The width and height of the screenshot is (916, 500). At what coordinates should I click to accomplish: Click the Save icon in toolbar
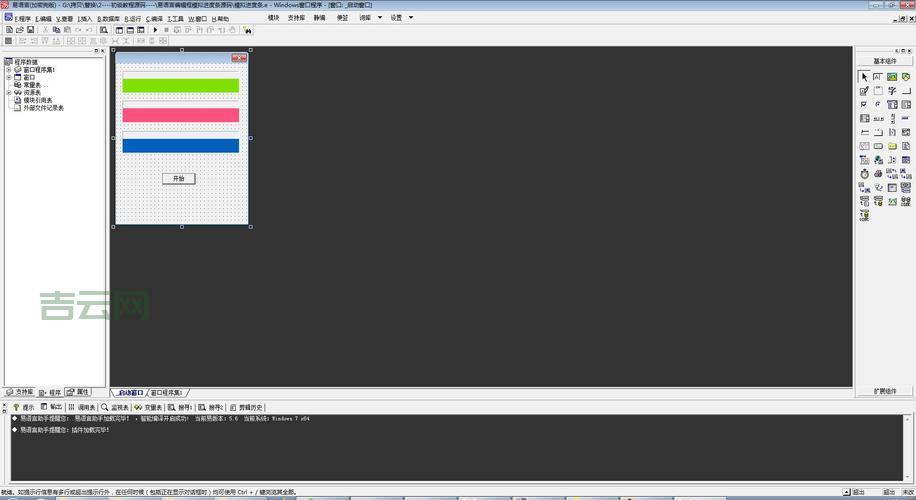[31, 30]
